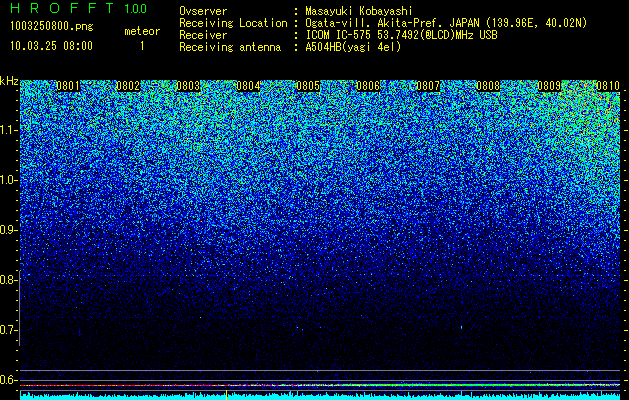The height and width of the screenshot is (400, 629).
Task: Click the Ovserver field label
Action: (203, 11)
